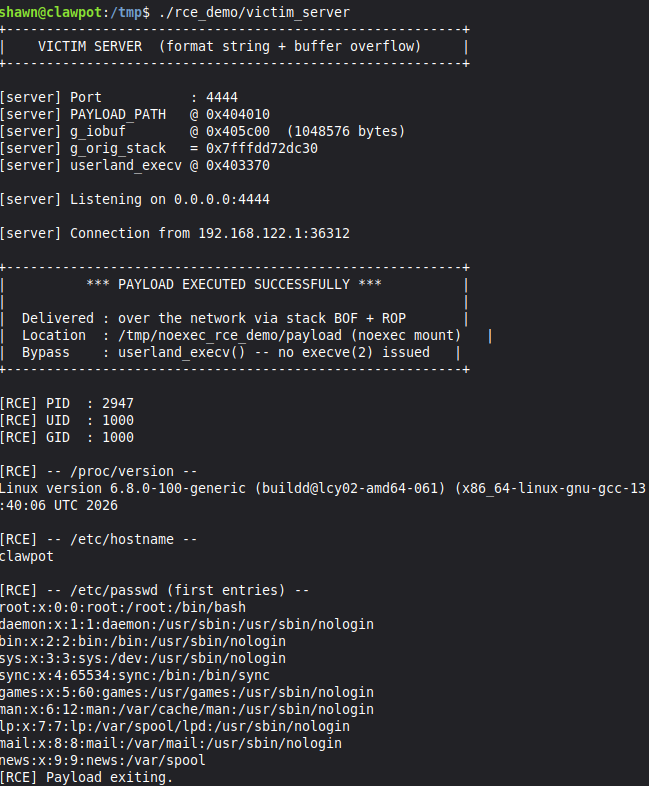This screenshot has width=649, height=786.
Task: Click the userland_execv address 0x403370
Action: click(238, 165)
